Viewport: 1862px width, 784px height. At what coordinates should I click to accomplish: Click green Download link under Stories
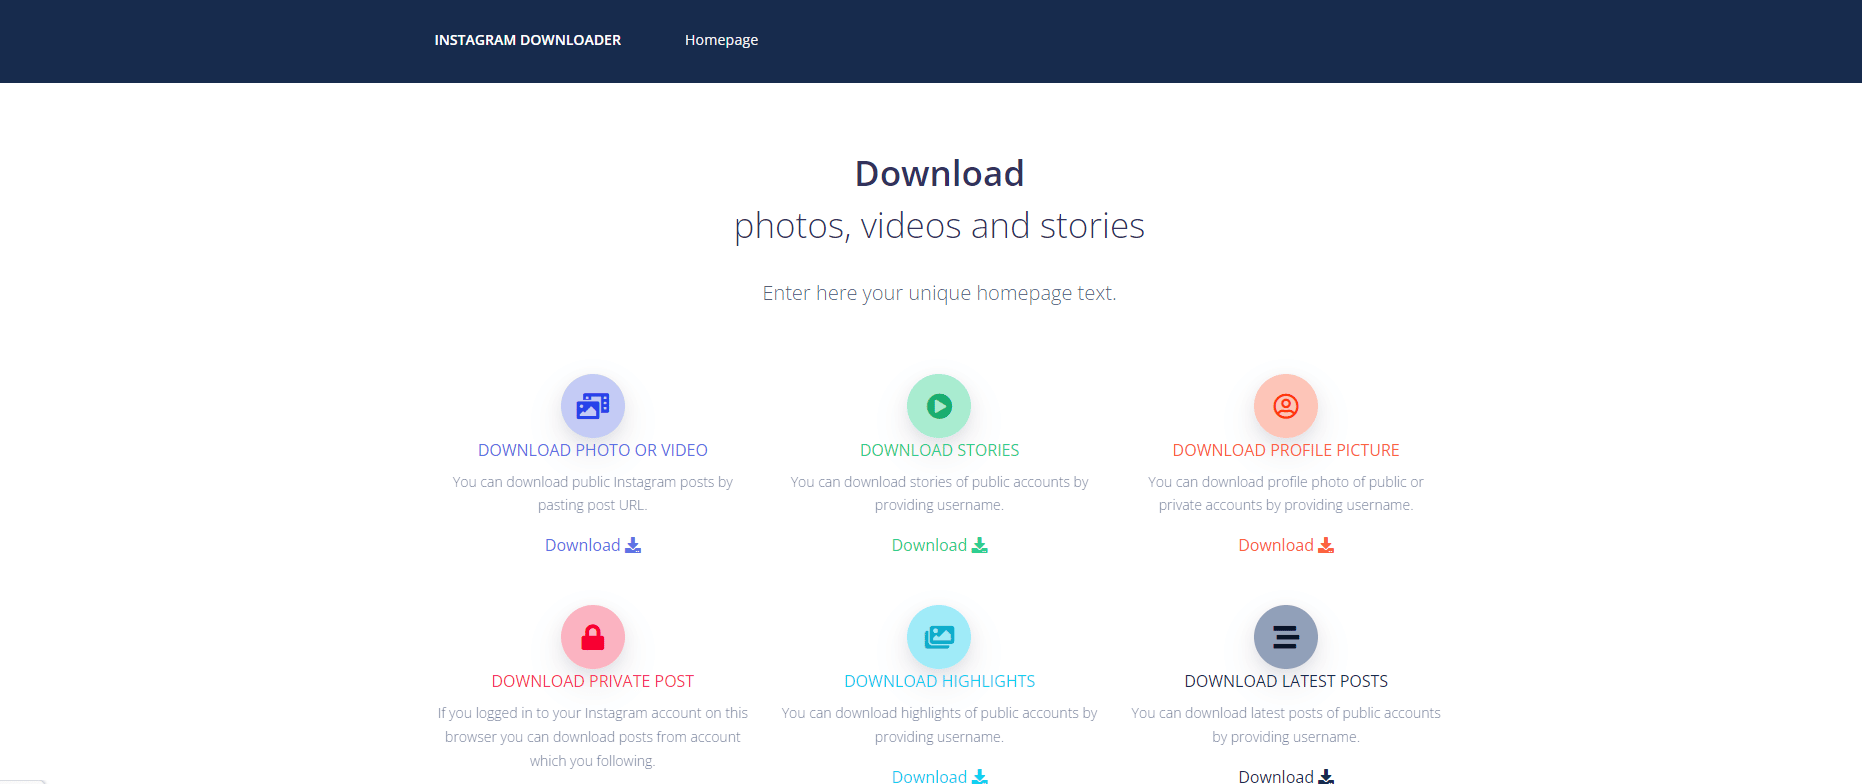tap(939, 545)
